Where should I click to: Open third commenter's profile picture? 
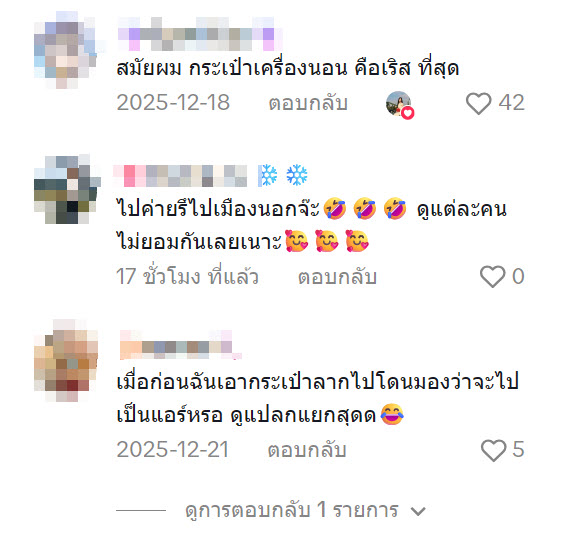click(x=66, y=360)
